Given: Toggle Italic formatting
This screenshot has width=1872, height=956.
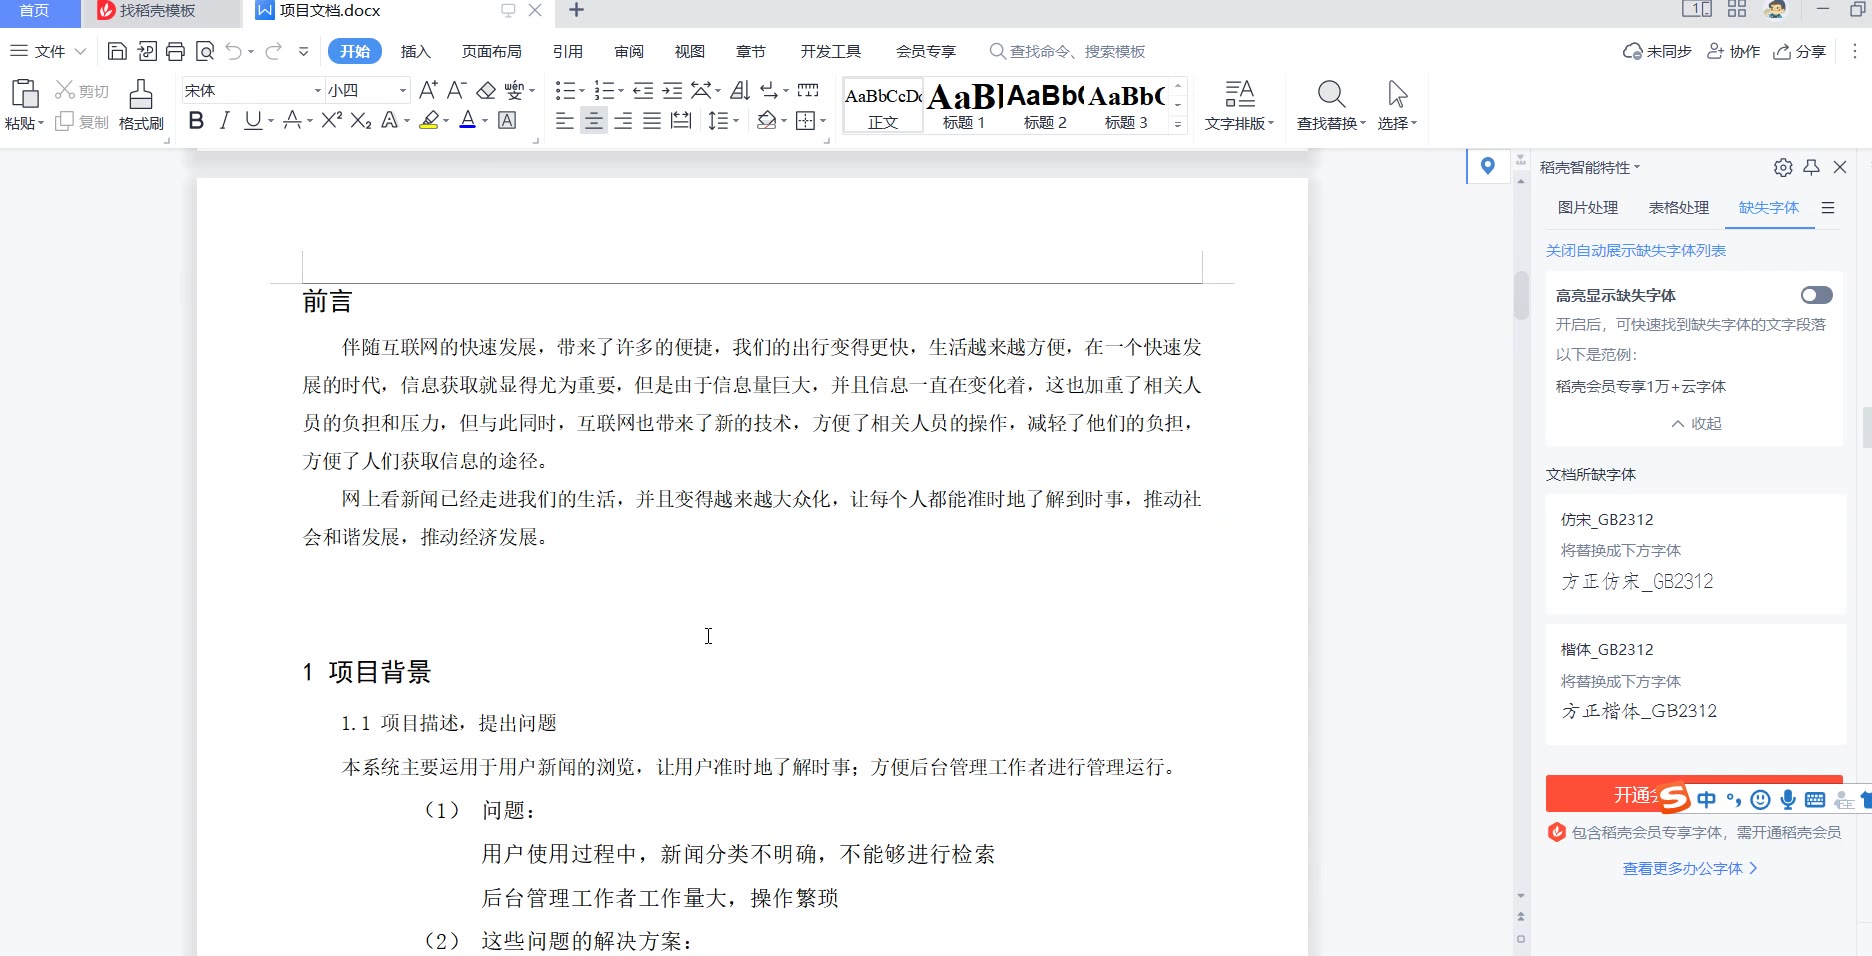Looking at the screenshot, I should [x=224, y=121].
